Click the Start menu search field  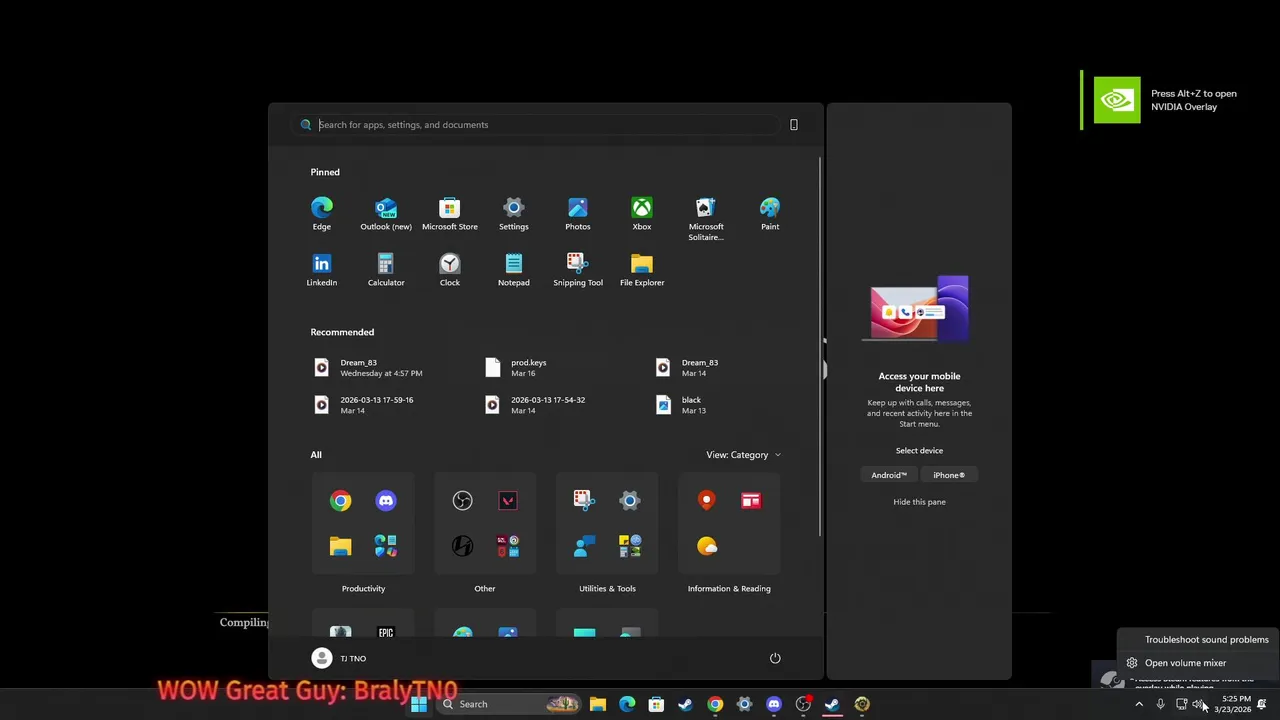(535, 125)
